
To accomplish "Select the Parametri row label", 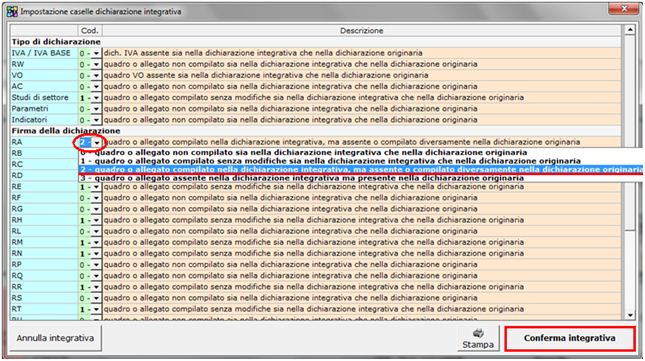I will pos(44,109).
